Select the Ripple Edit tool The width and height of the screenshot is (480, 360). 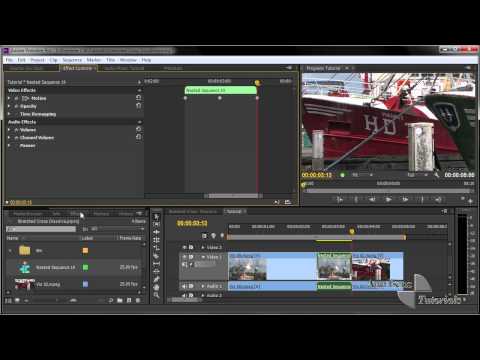156,232
